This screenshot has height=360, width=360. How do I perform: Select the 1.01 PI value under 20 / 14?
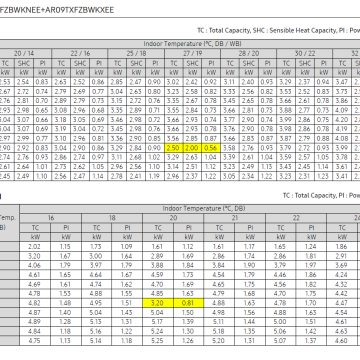click(x=43, y=167)
